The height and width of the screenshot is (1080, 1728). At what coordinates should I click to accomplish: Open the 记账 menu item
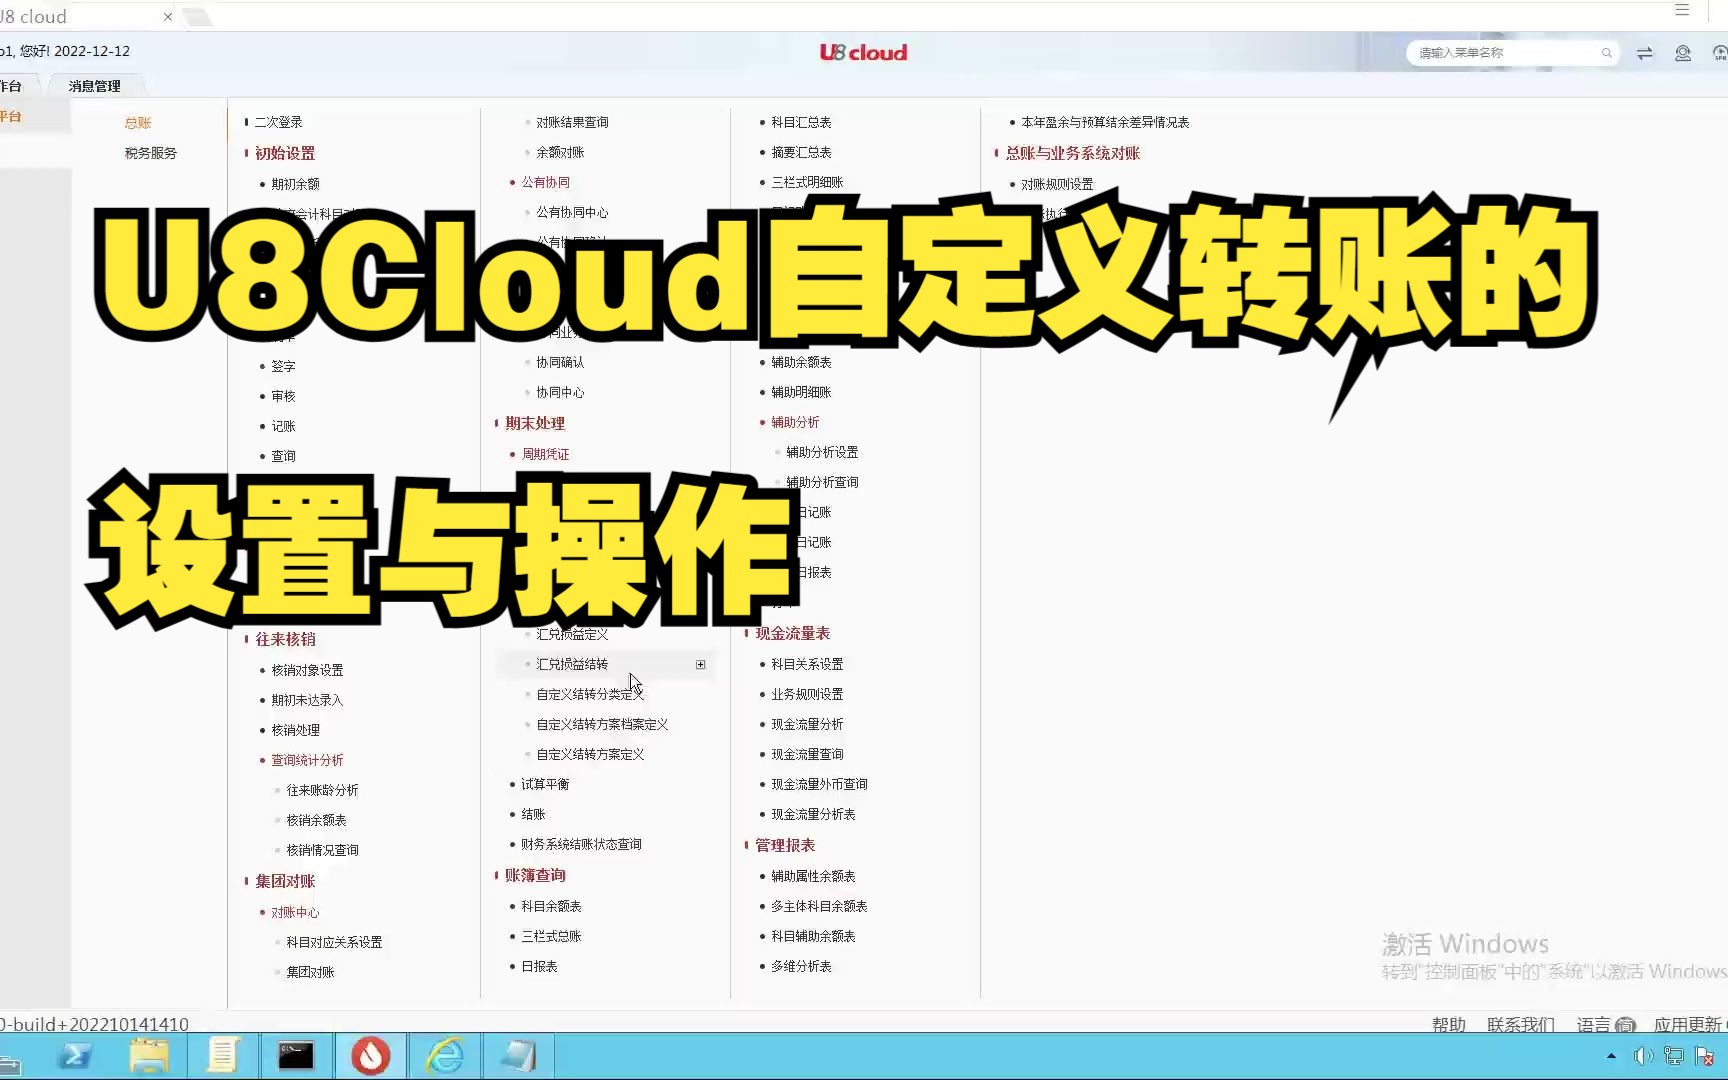[x=283, y=426]
